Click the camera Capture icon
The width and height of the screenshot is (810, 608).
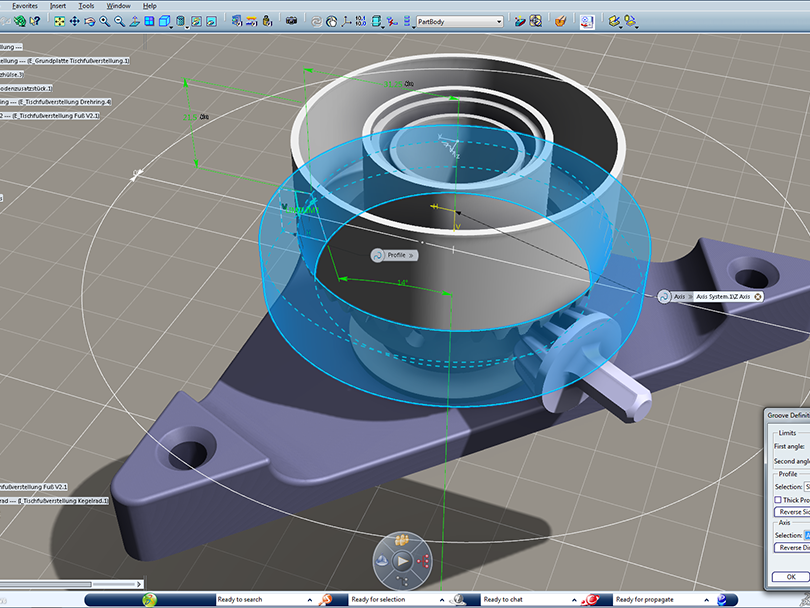click(x=291, y=21)
